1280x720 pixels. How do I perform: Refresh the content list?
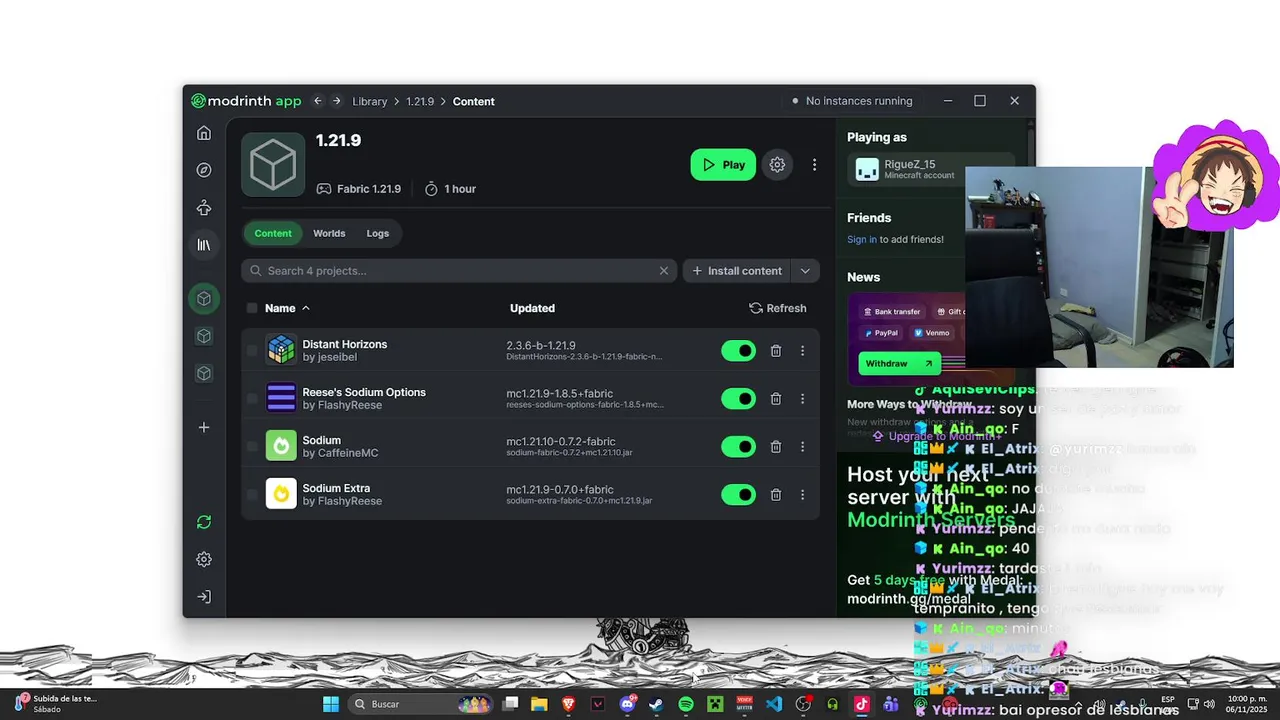778,308
